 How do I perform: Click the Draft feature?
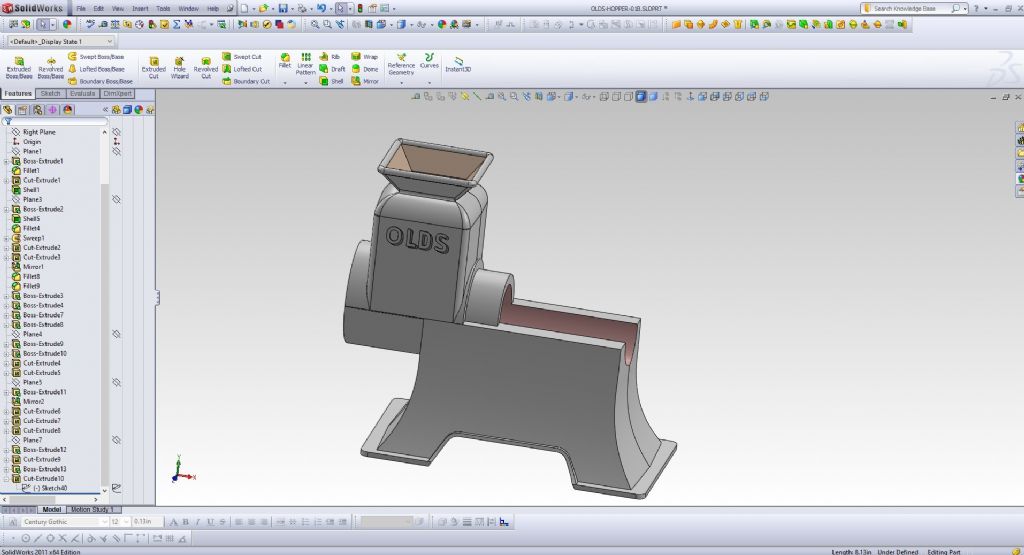tap(332, 69)
